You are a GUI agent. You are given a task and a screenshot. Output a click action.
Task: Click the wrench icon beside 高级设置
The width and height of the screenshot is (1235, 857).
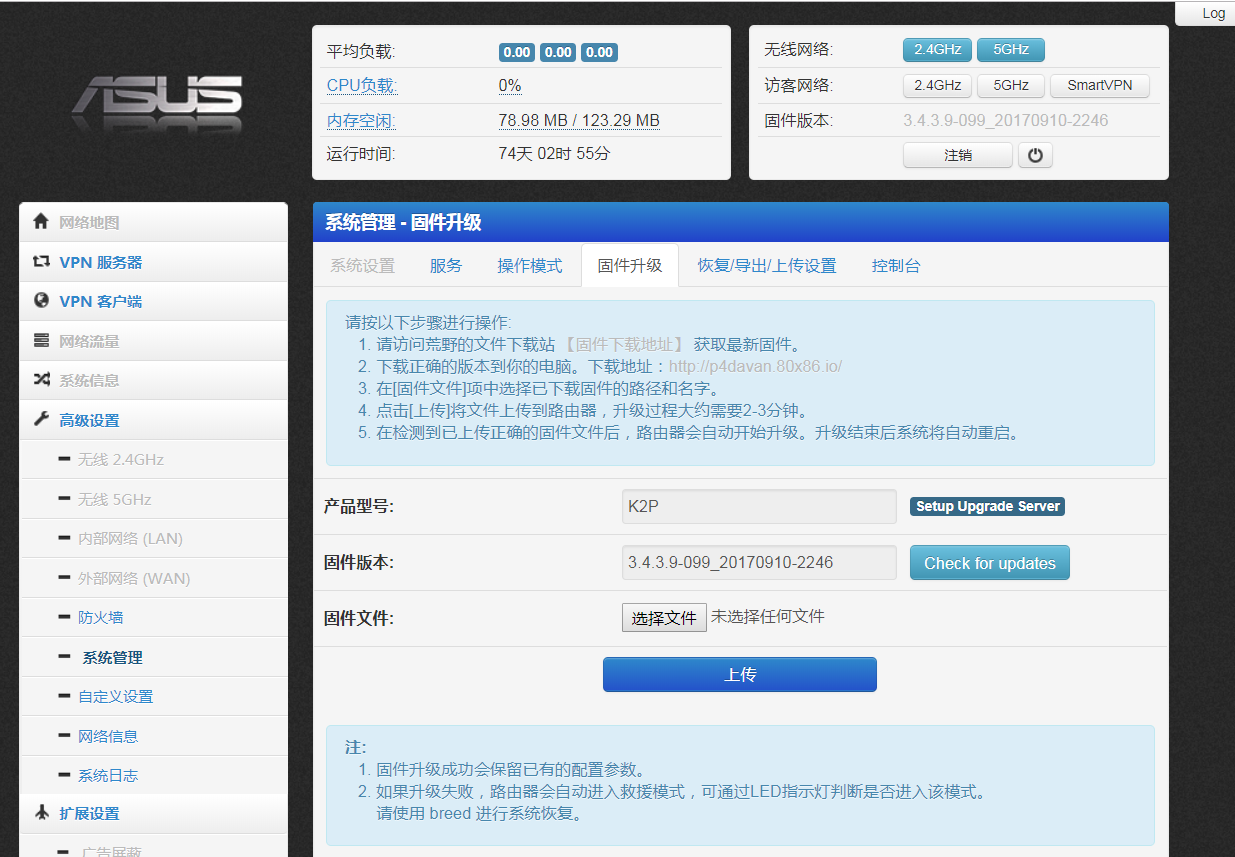[41, 419]
